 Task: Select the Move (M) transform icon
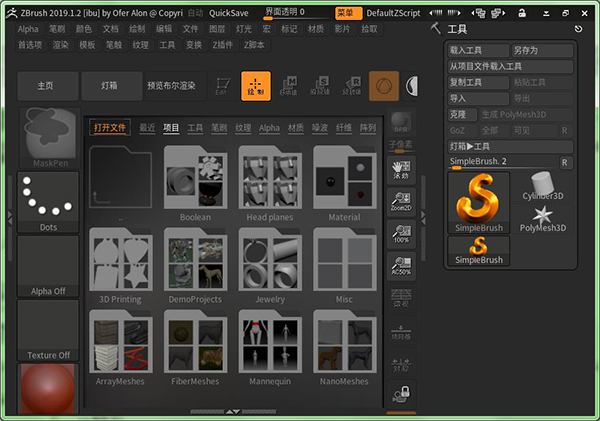pos(289,86)
